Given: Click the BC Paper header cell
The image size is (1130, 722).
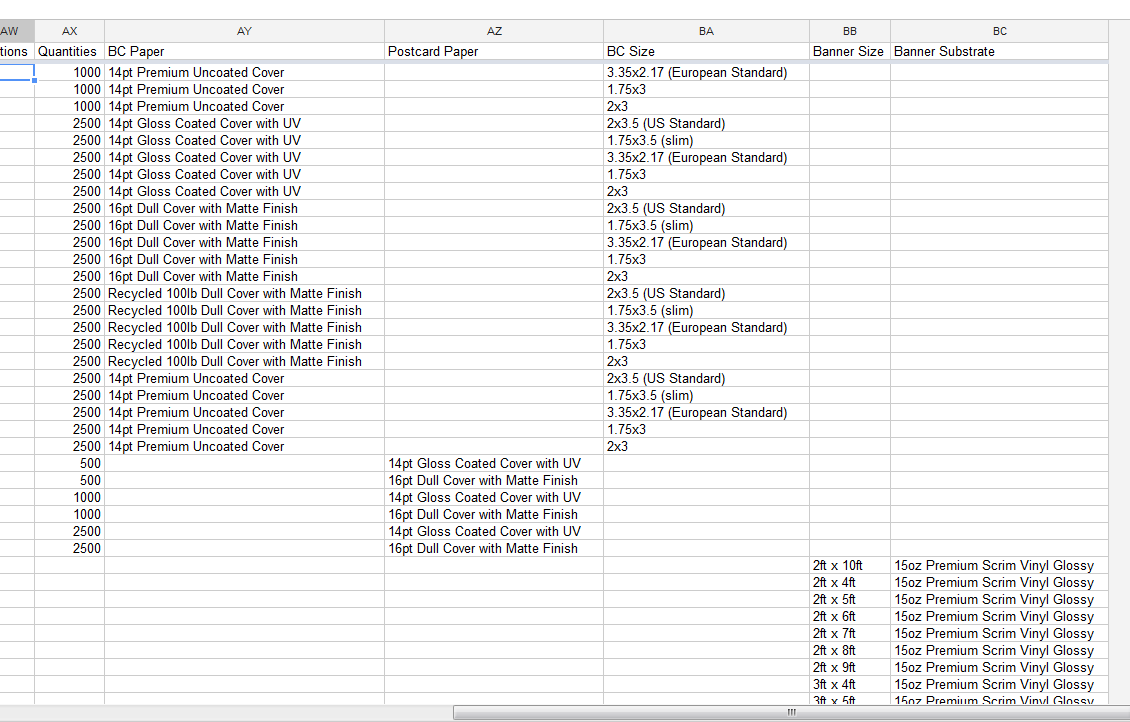Looking at the screenshot, I should pos(244,51).
